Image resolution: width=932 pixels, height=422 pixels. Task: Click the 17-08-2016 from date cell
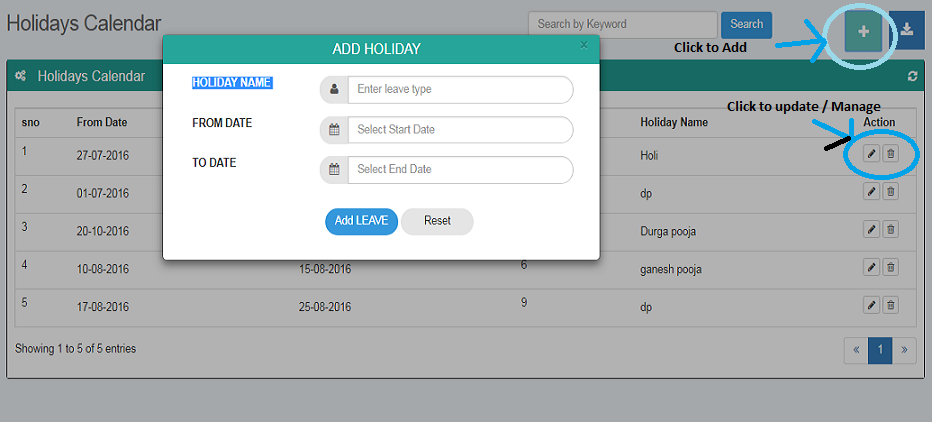(x=103, y=307)
